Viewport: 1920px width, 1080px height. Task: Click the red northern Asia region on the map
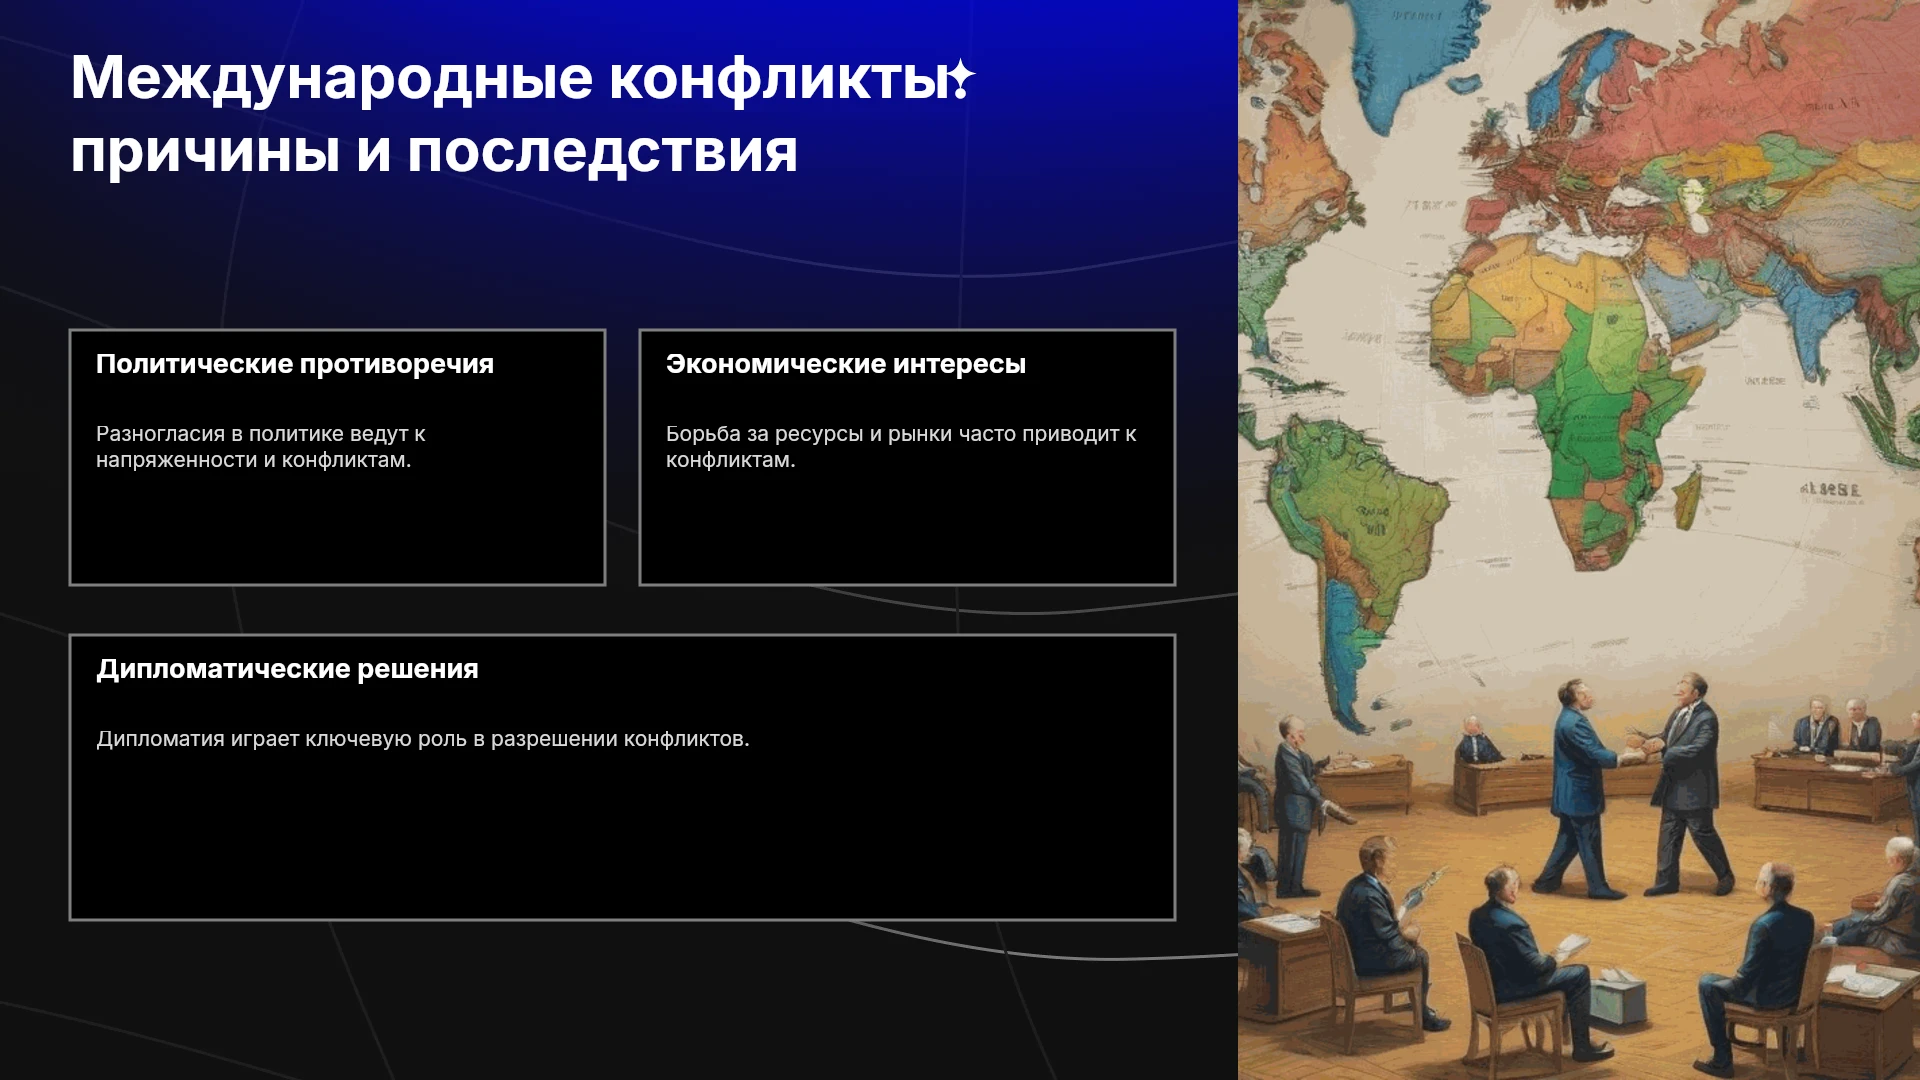coord(1750,90)
